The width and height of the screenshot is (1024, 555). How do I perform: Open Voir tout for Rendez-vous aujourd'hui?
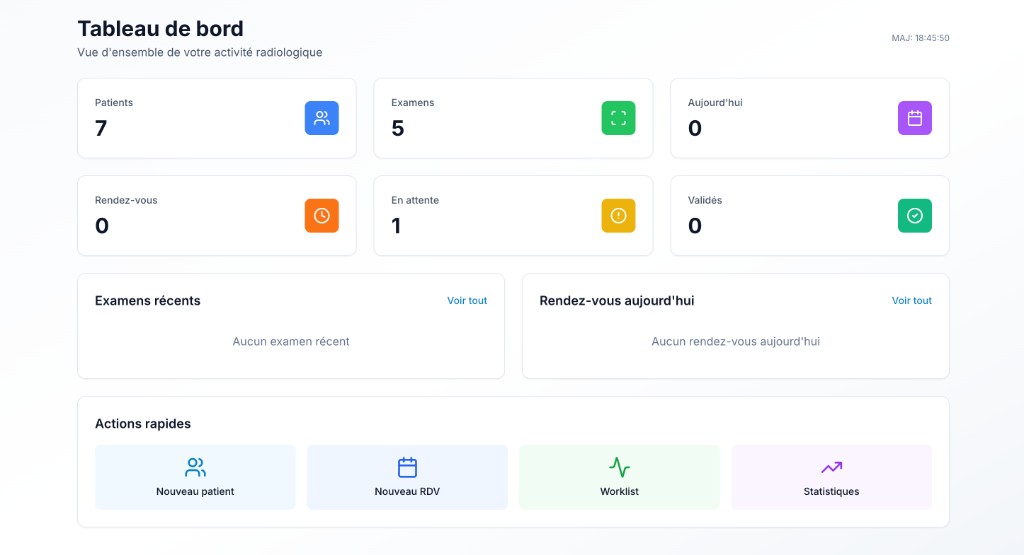pos(912,300)
